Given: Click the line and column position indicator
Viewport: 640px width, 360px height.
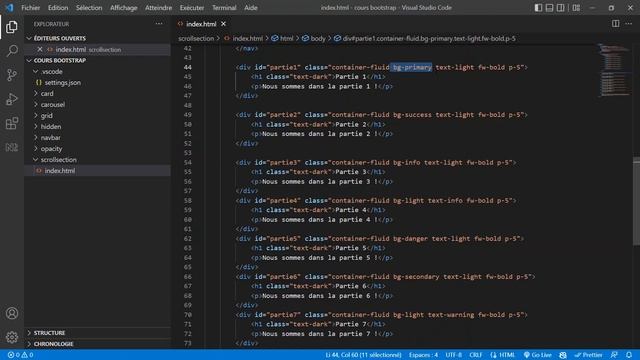Looking at the screenshot, I should point(363,355).
